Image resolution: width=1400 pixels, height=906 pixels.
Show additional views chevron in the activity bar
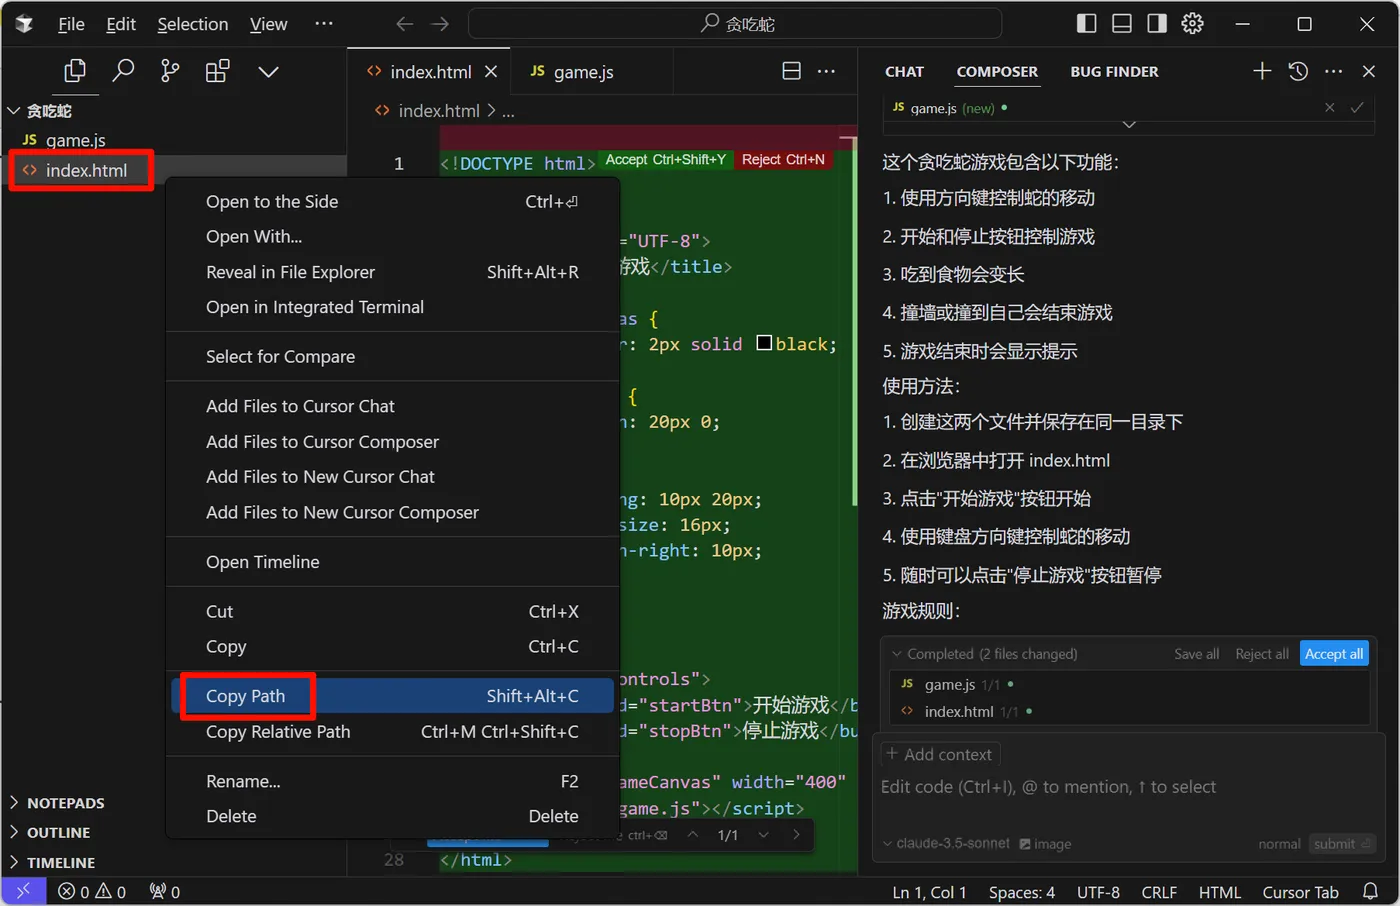point(268,72)
